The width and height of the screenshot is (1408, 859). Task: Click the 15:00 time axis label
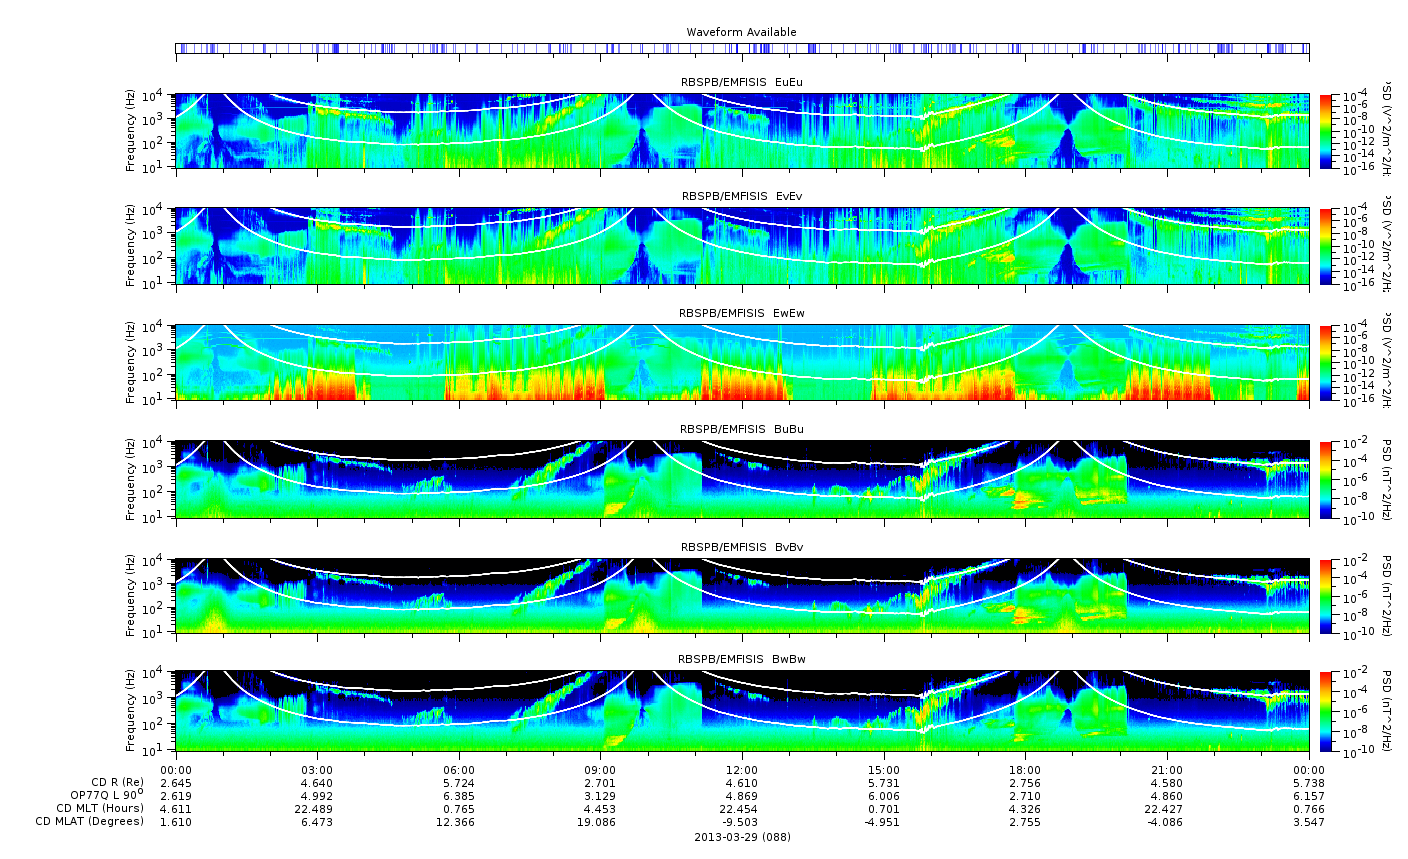click(x=884, y=769)
